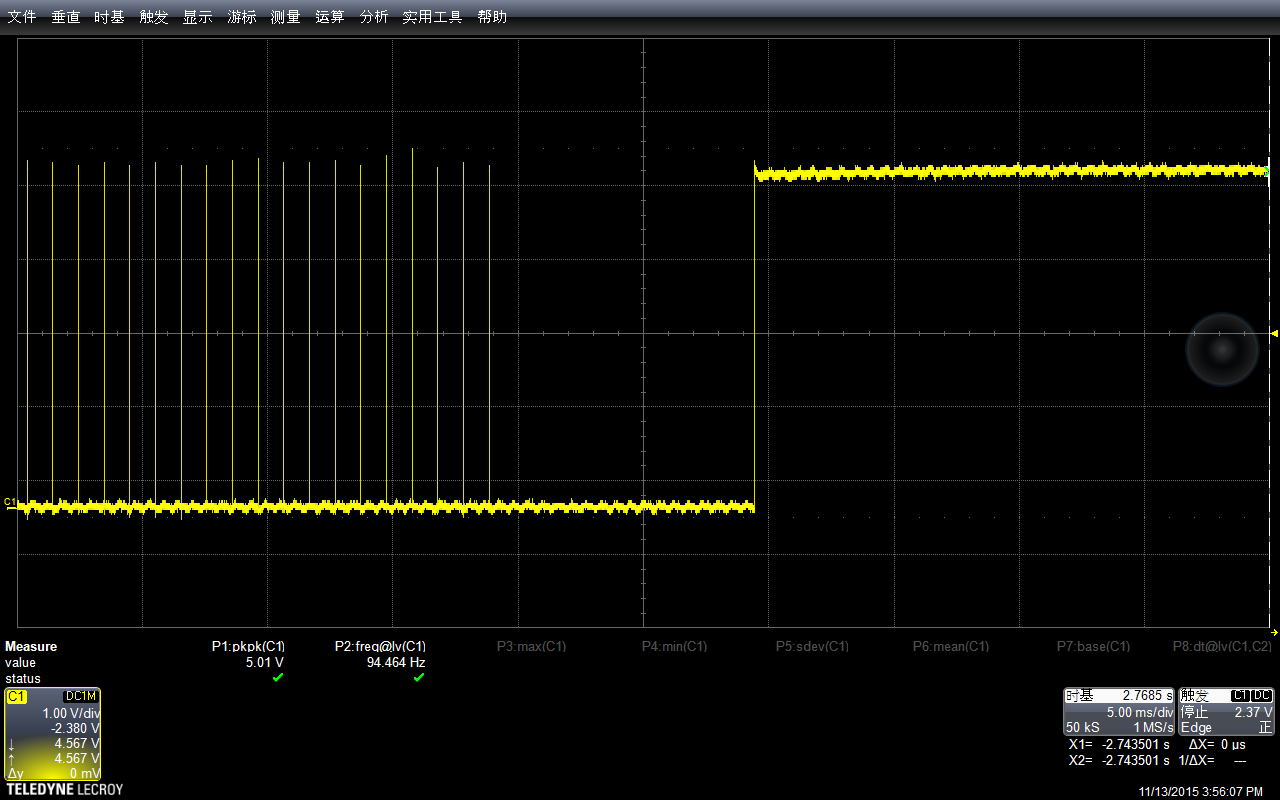This screenshot has width=1280, height=800.
Task: Click the trigger level marker at right edge
Action: click(1274, 333)
